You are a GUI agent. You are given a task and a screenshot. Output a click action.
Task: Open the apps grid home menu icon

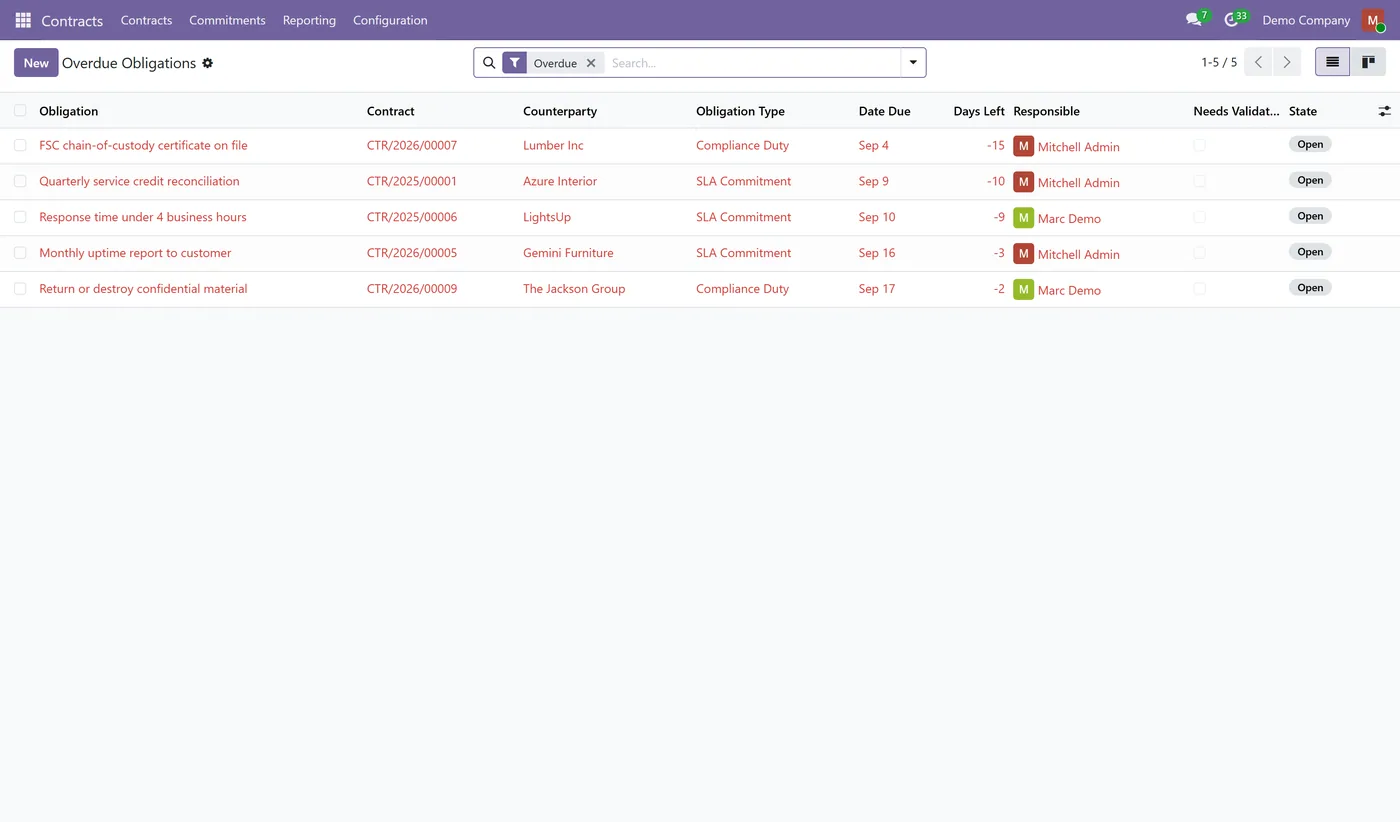pyautogui.click(x=23, y=20)
